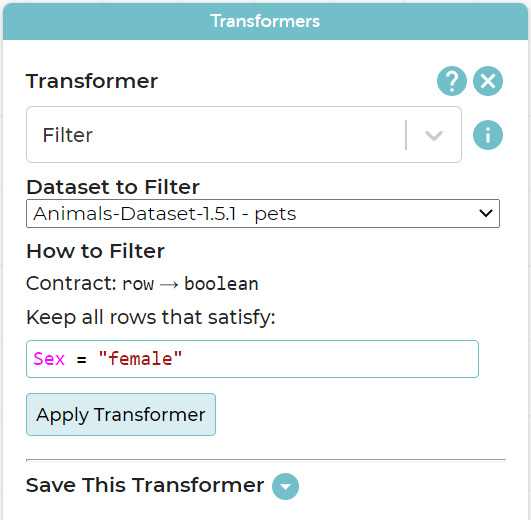Click the Sex attribute in the expression
This screenshot has height=520, width=531.
(49, 359)
